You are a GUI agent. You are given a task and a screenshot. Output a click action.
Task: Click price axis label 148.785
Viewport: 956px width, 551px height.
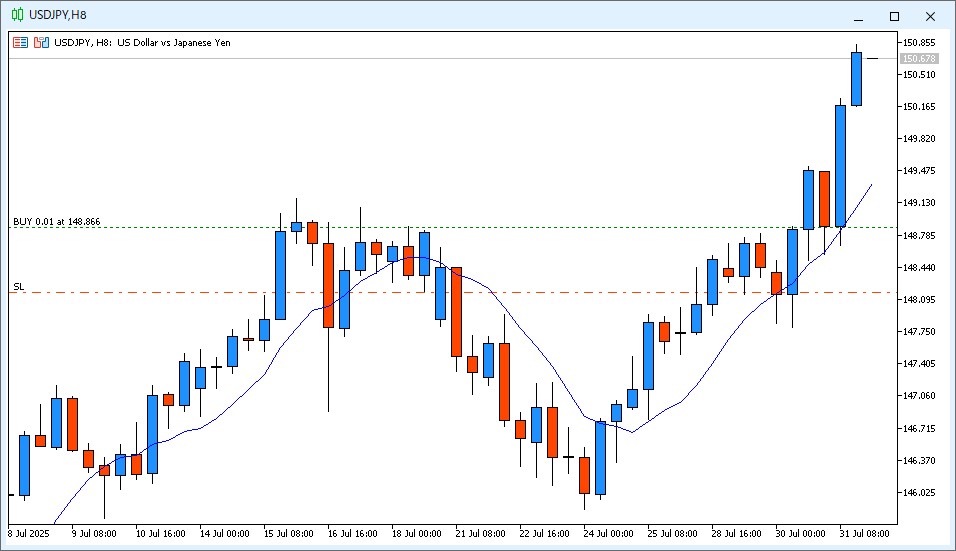click(x=919, y=235)
